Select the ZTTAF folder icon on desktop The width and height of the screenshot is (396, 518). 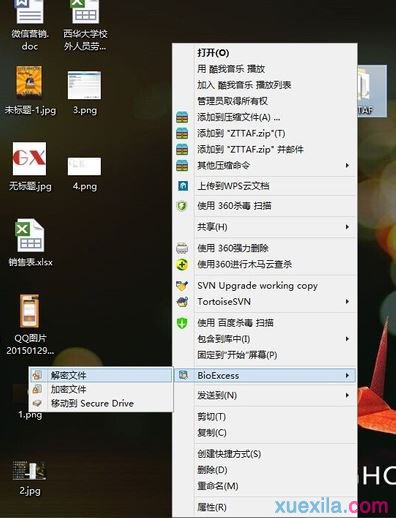[372, 90]
